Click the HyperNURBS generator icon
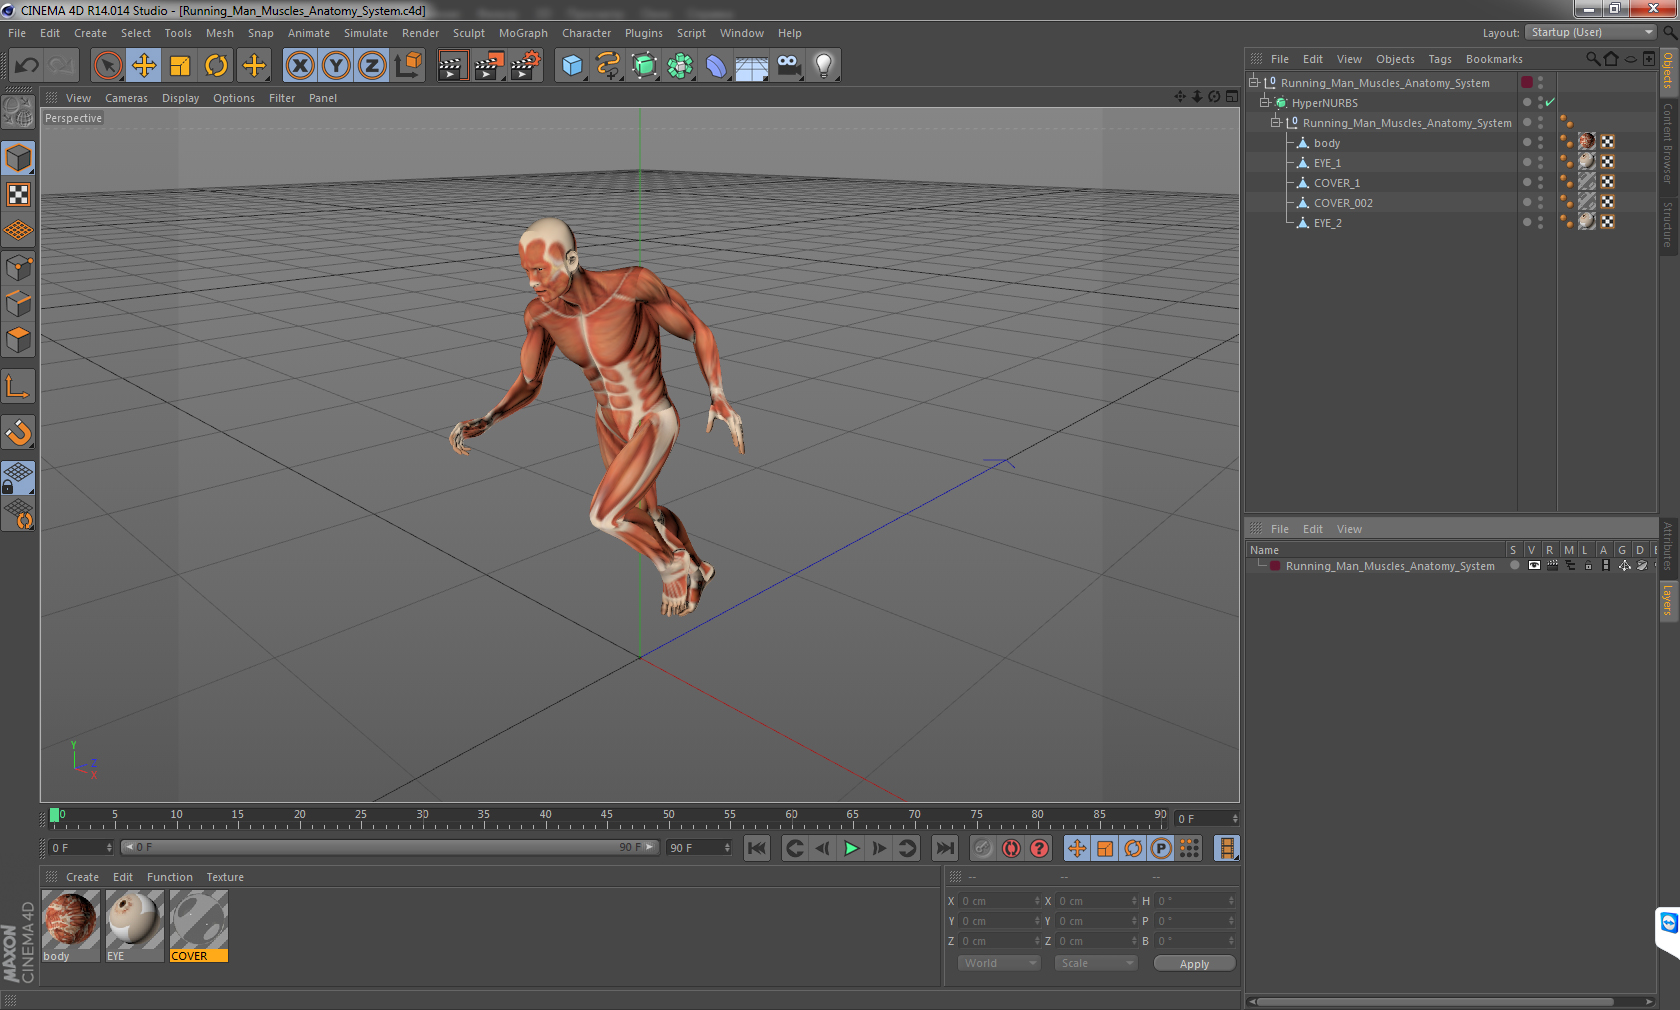Viewport: 1680px width, 1010px height. [645, 66]
